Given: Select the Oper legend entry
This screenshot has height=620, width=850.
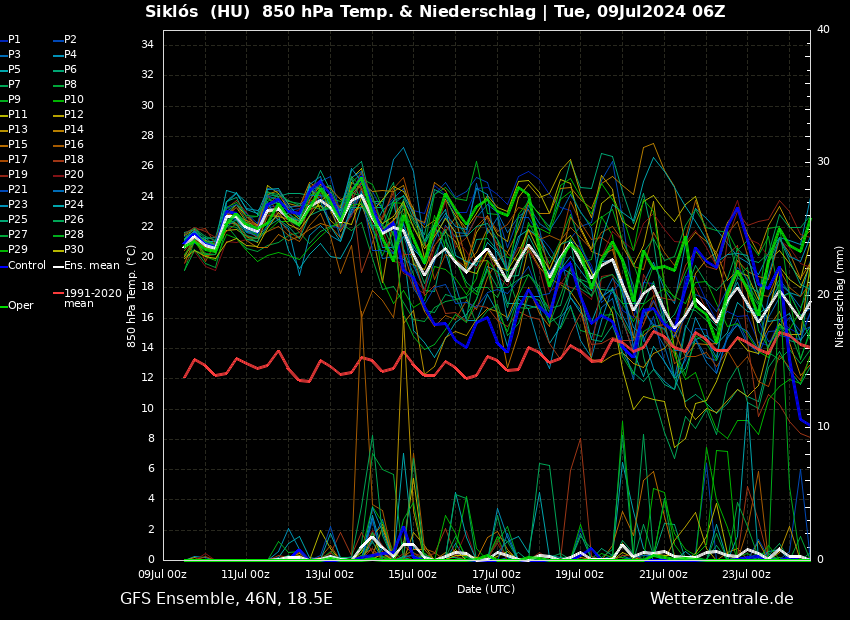Looking at the screenshot, I should coord(20,306).
